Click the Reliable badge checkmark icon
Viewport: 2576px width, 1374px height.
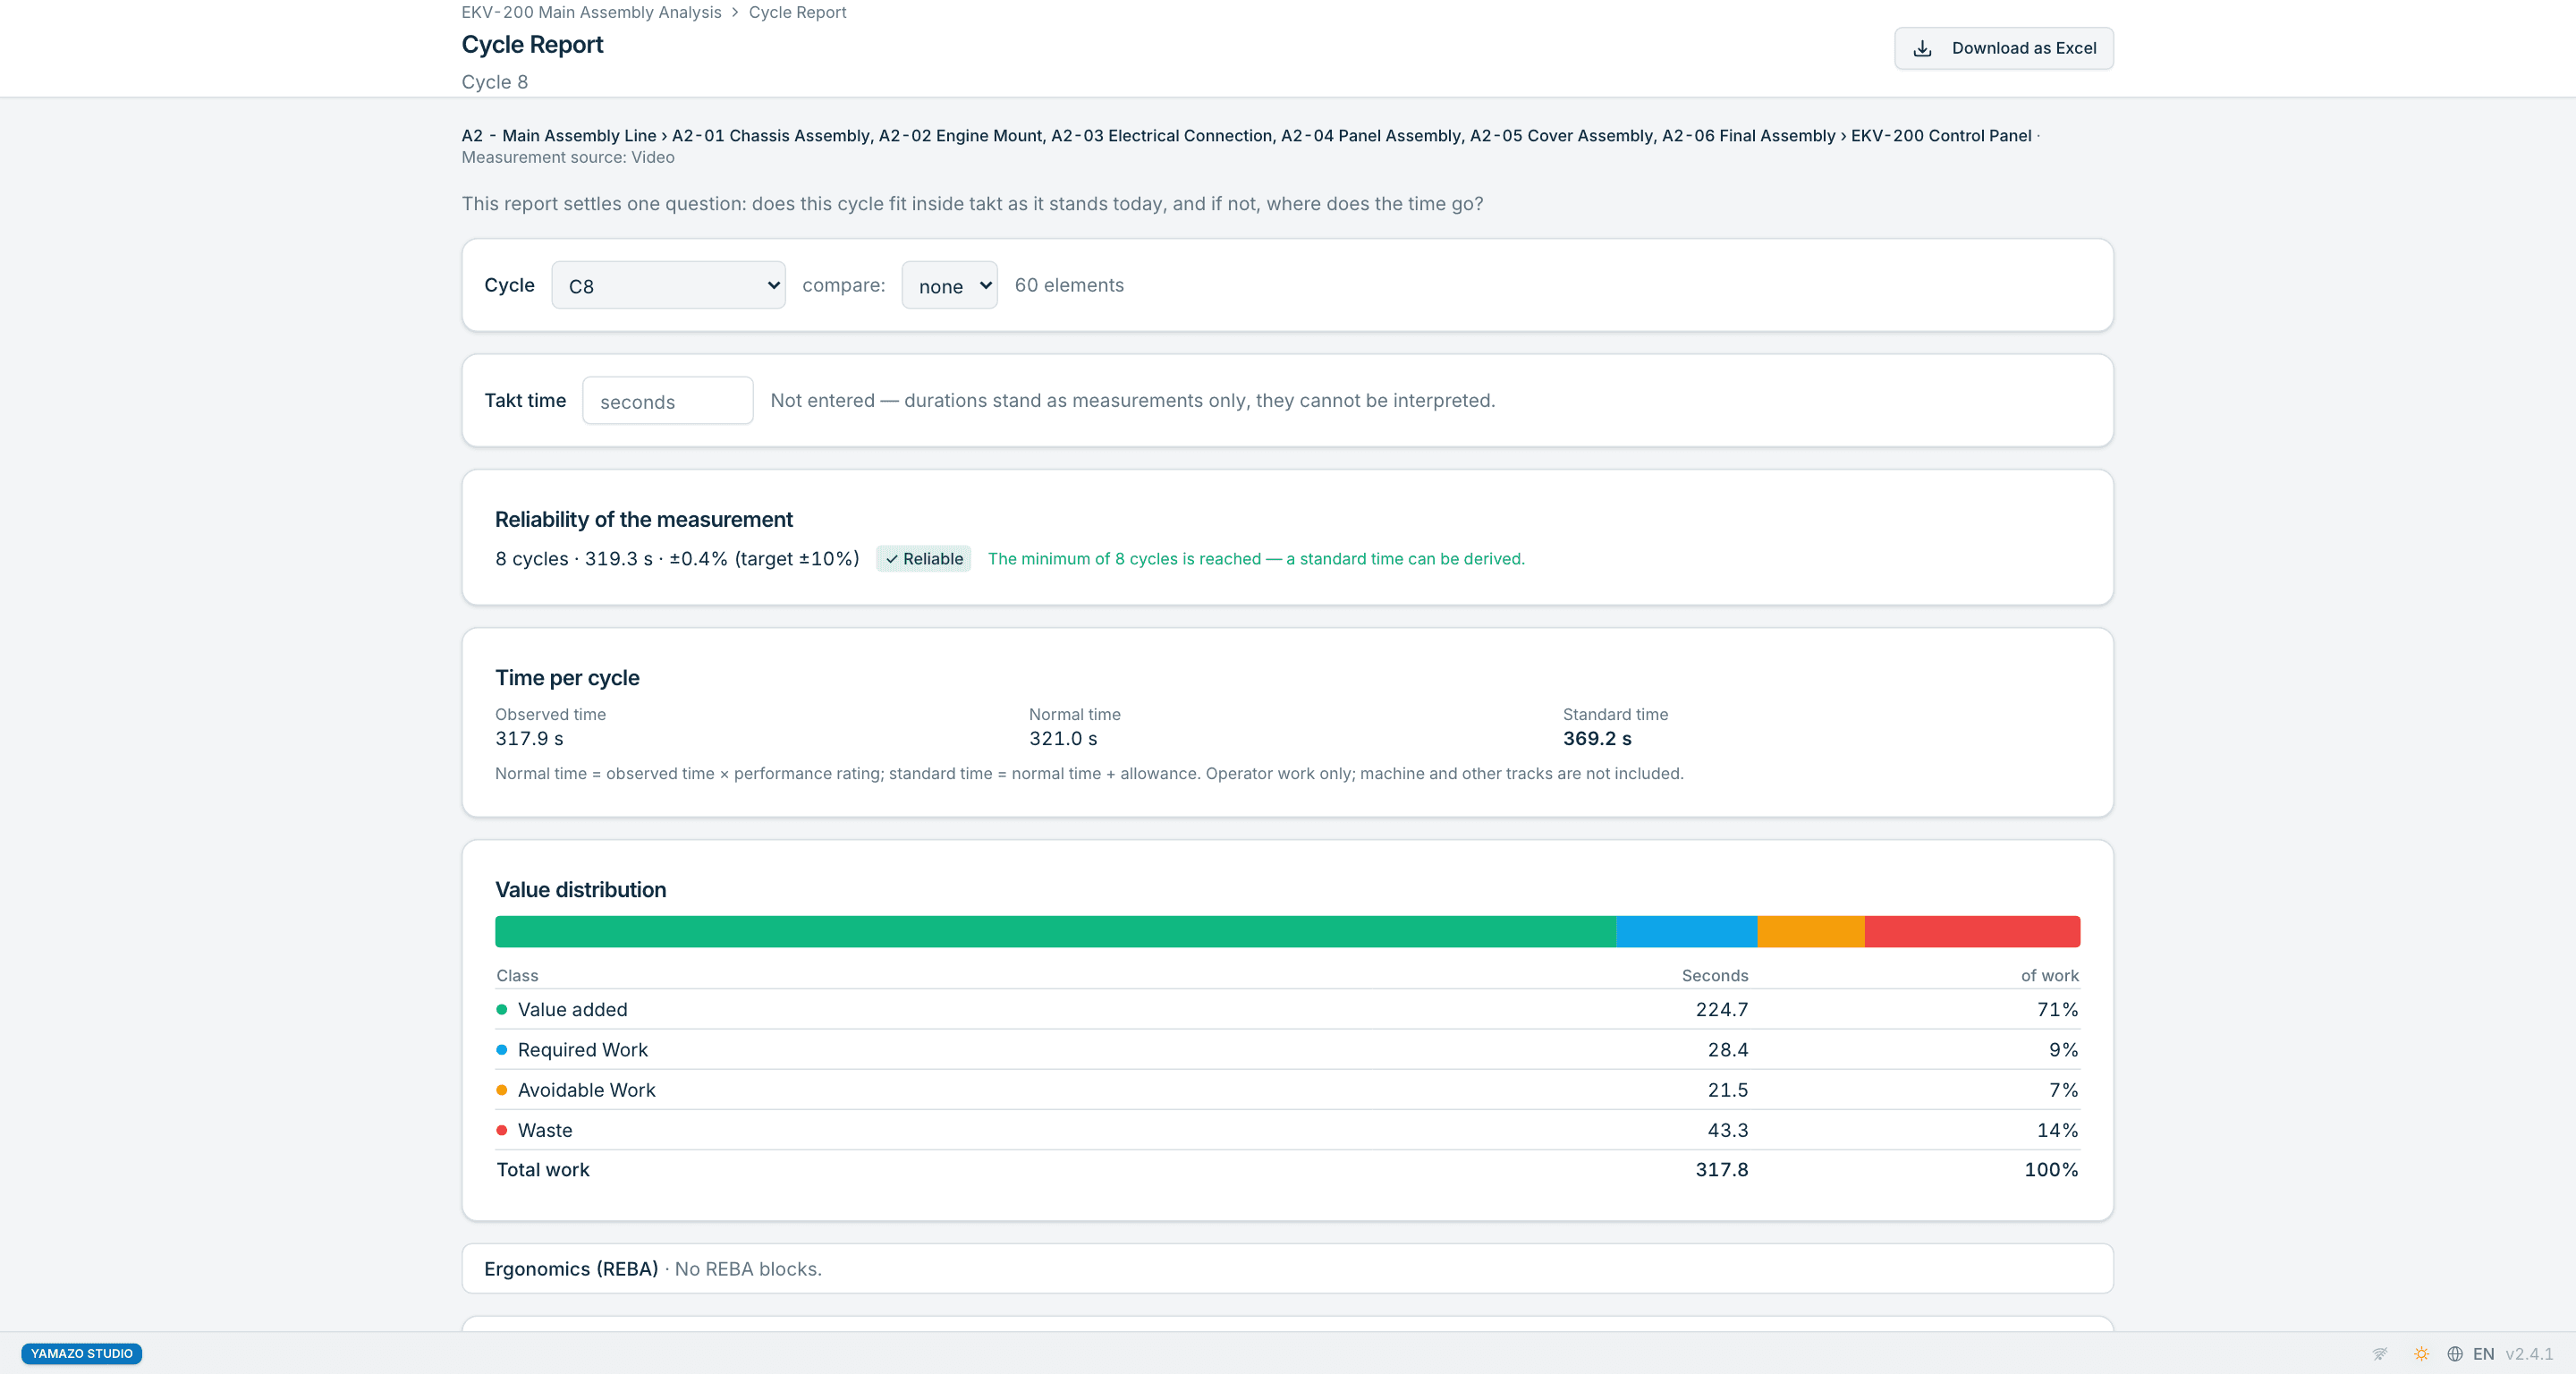coord(891,559)
